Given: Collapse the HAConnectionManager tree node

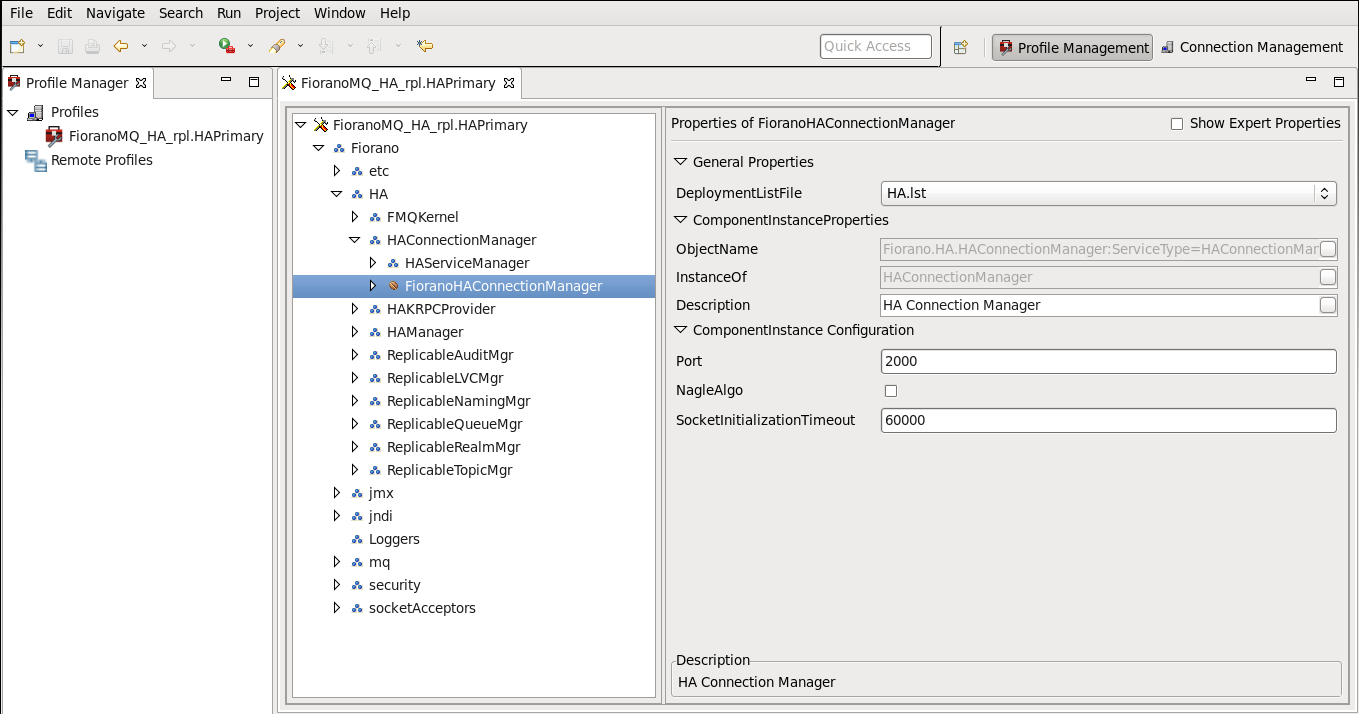Looking at the screenshot, I should [355, 240].
